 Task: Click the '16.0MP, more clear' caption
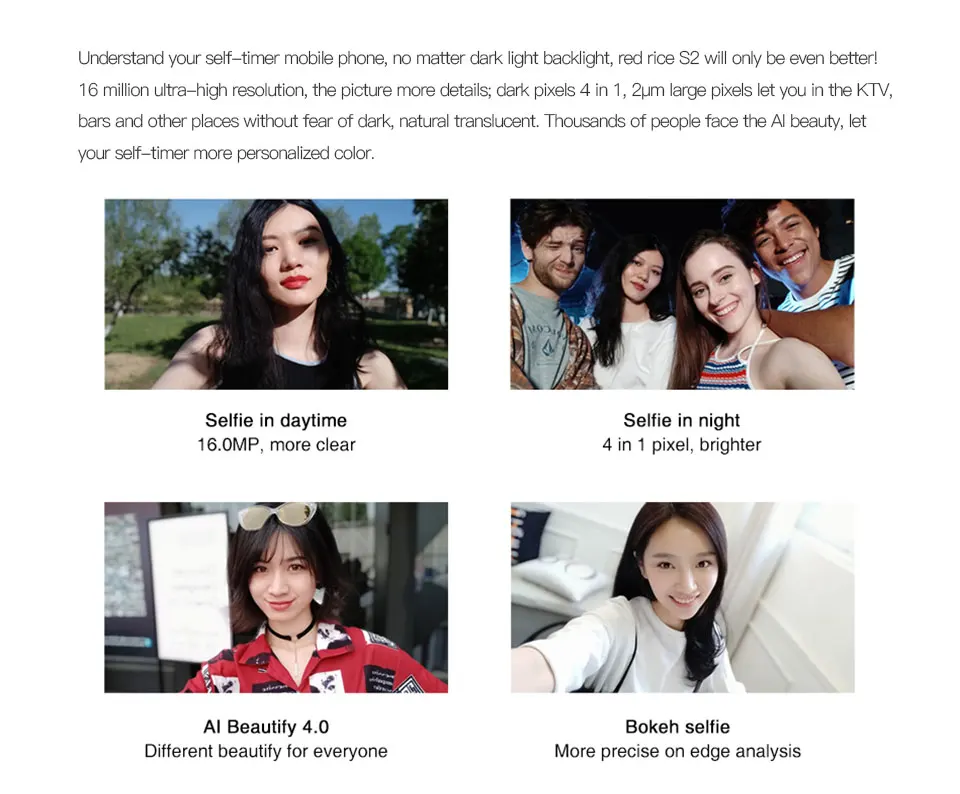(276, 444)
